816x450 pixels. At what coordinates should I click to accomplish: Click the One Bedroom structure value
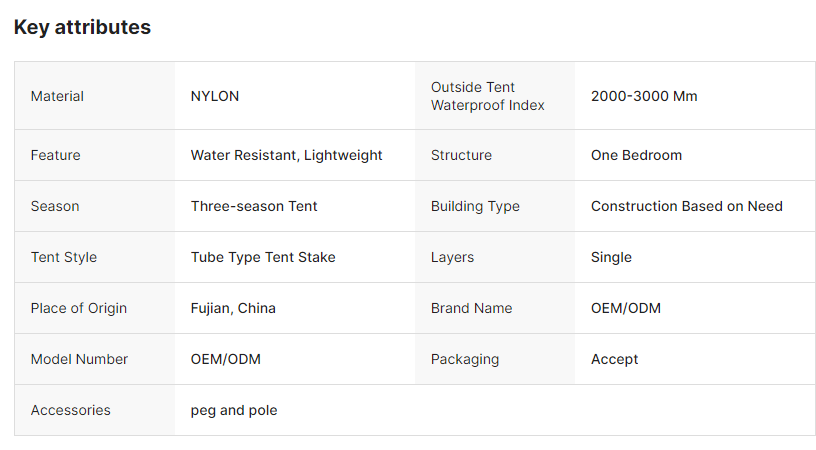coord(636,155)
